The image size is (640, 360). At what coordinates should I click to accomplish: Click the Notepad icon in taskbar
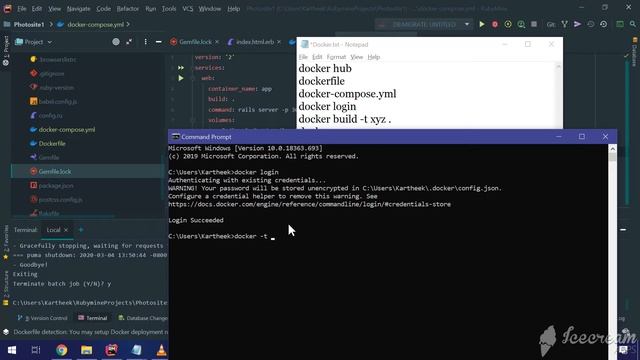pos(136,350)
